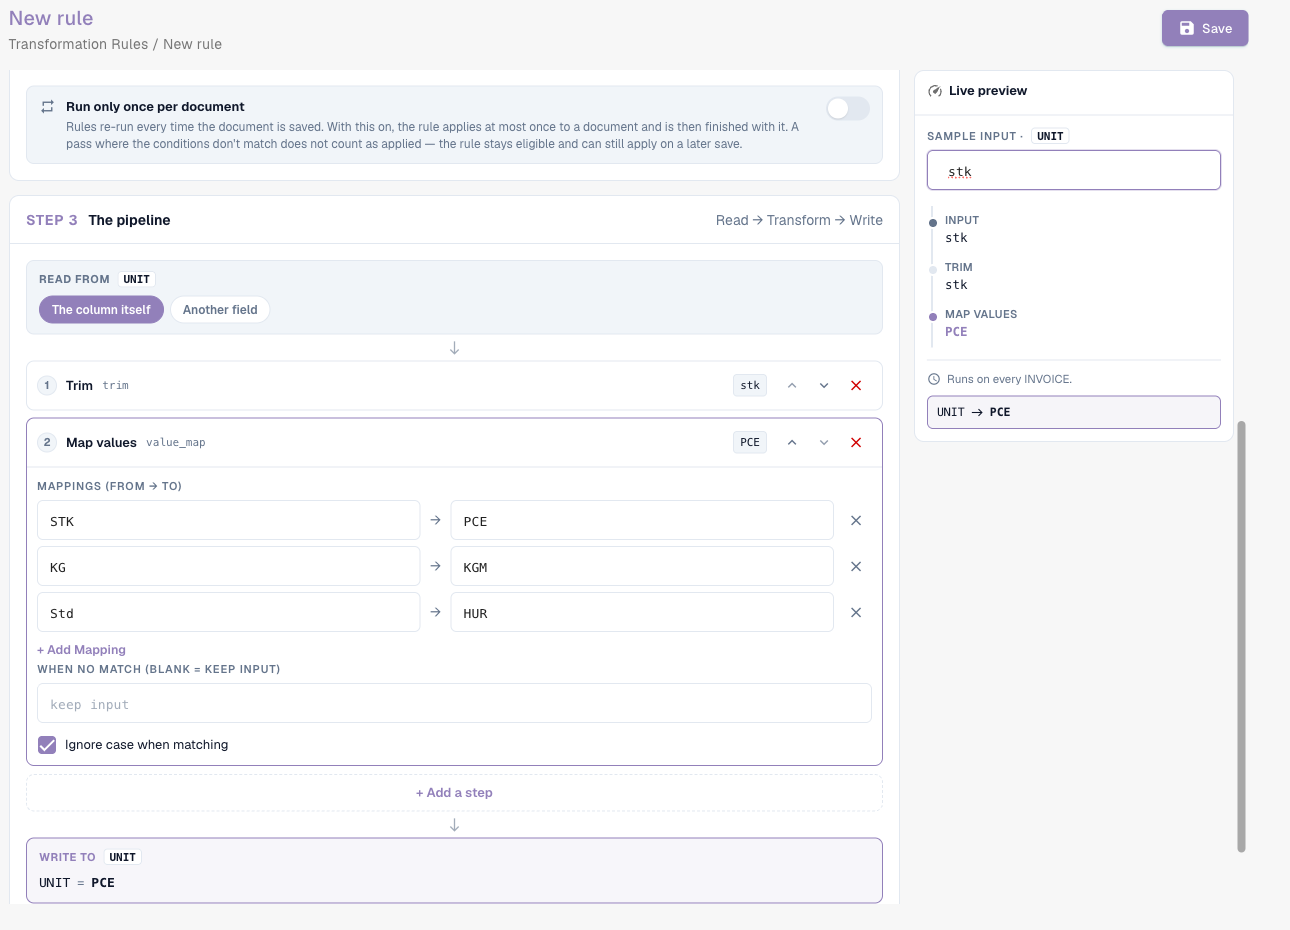
Task: Remove the STK to PCE mapping
Action: coord(856,521)
